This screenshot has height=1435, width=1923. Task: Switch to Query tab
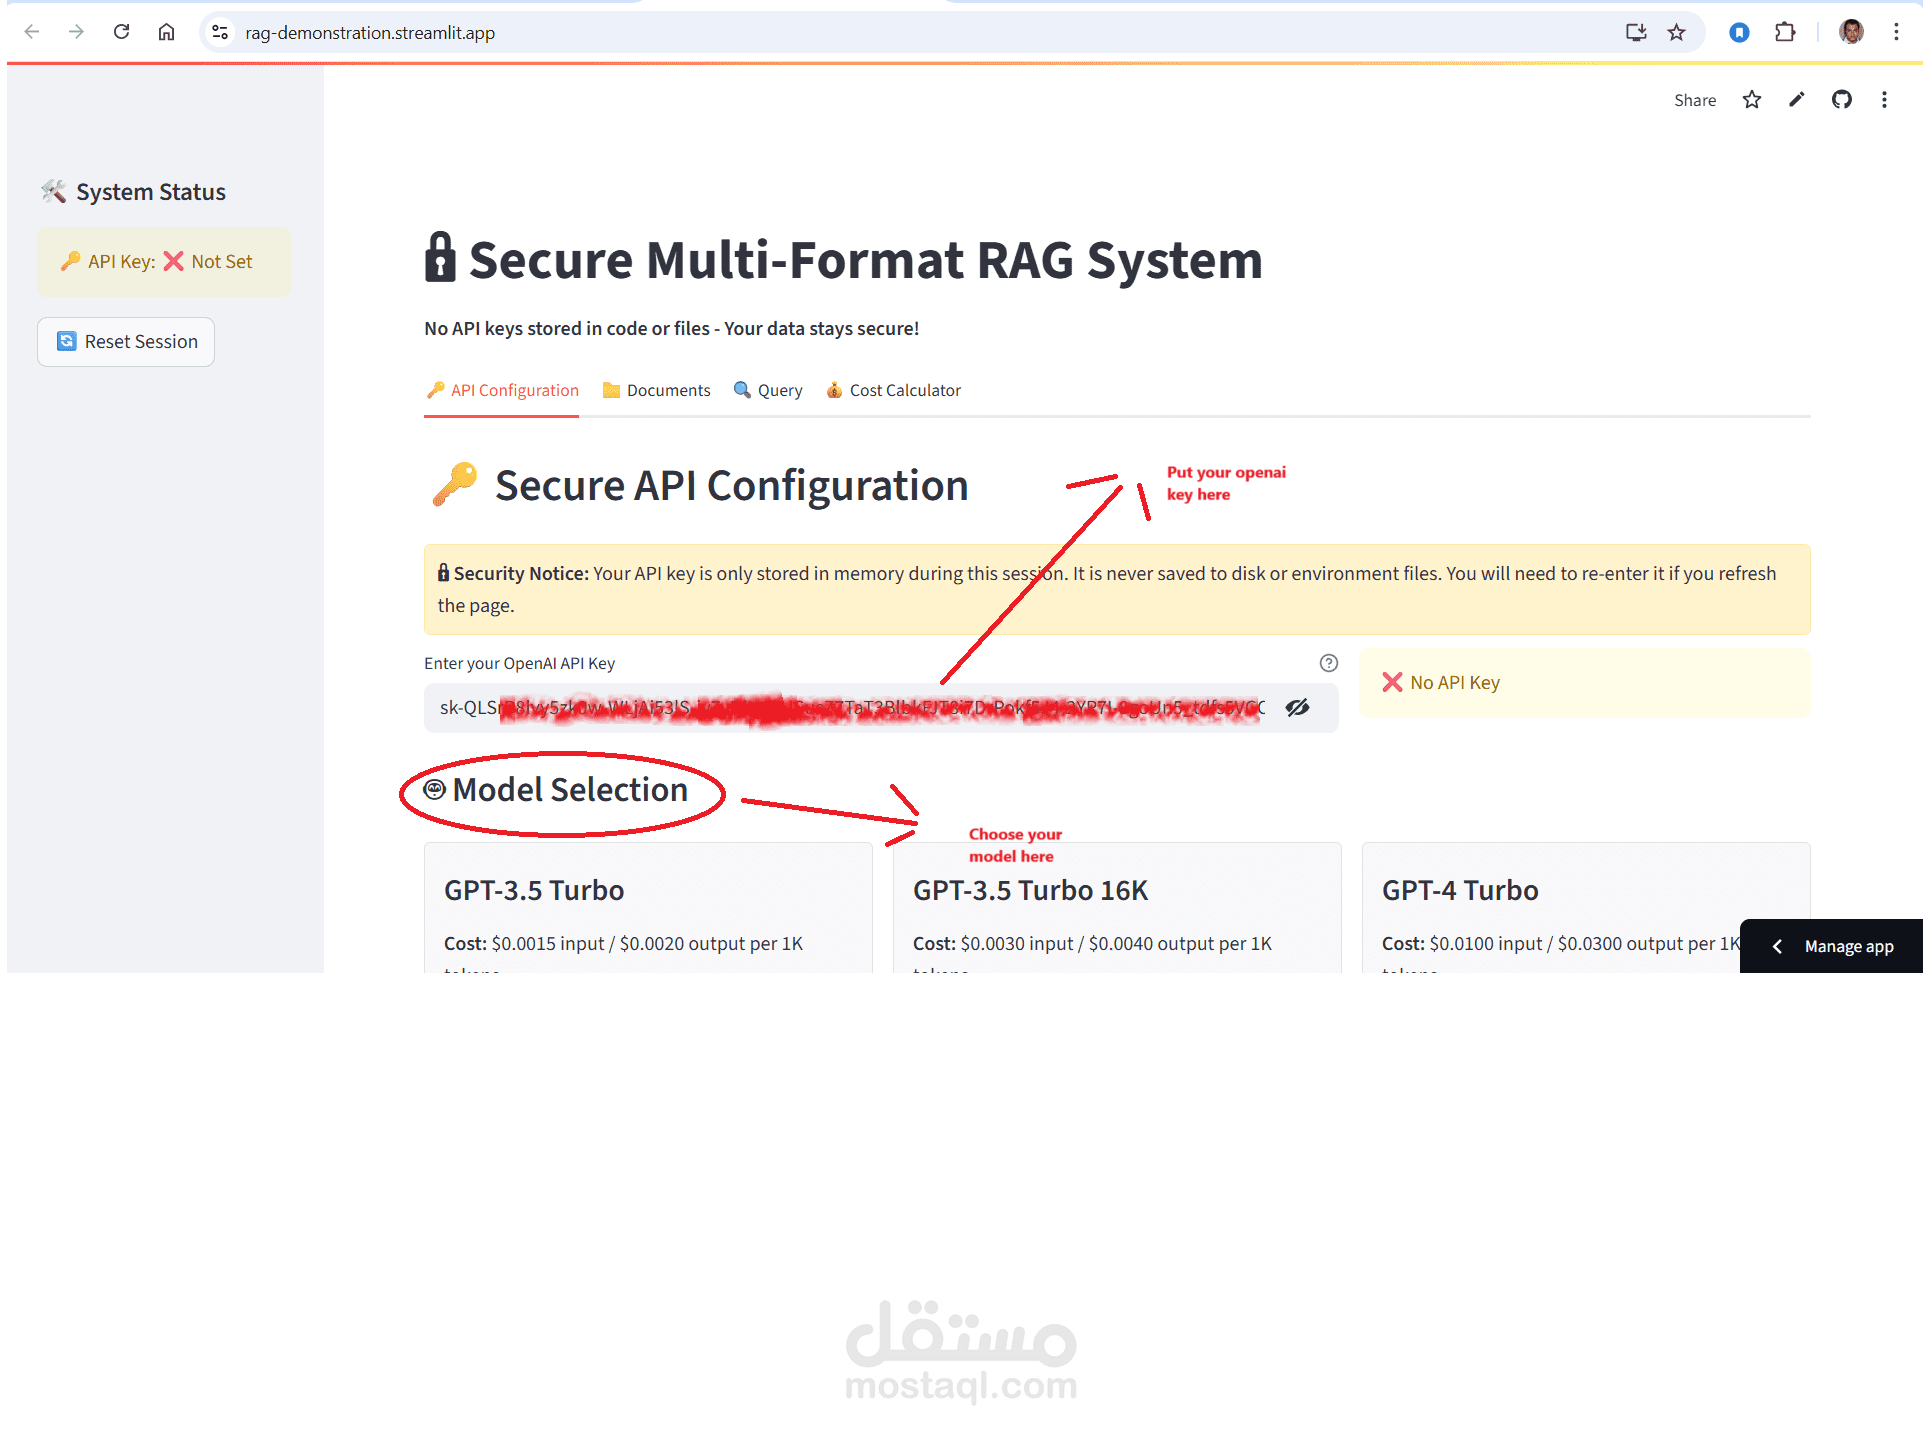pos(768,390)
